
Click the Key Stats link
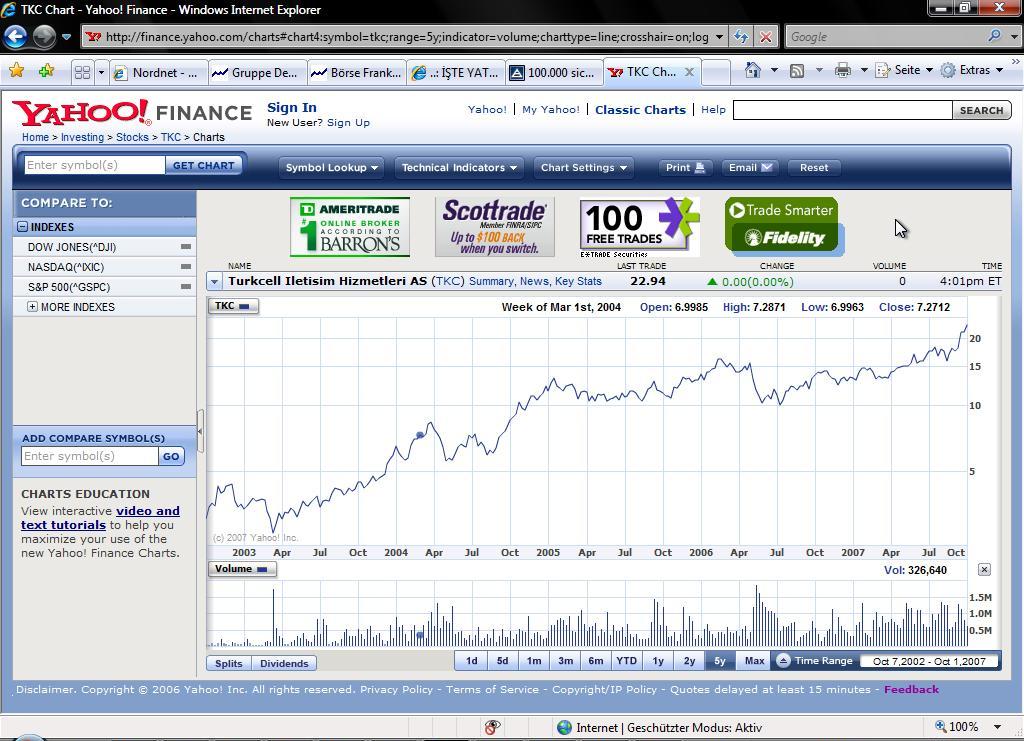pos(578,281)
